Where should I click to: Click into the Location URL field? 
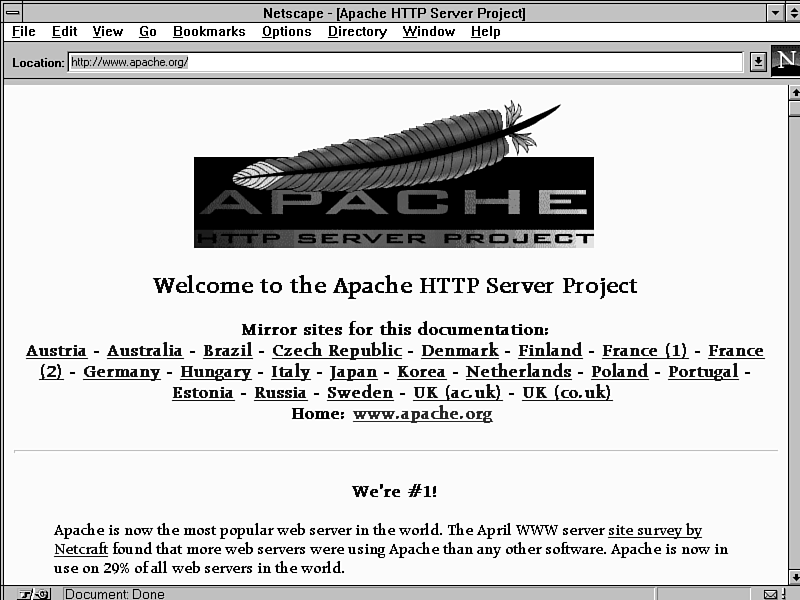(406, 62)
